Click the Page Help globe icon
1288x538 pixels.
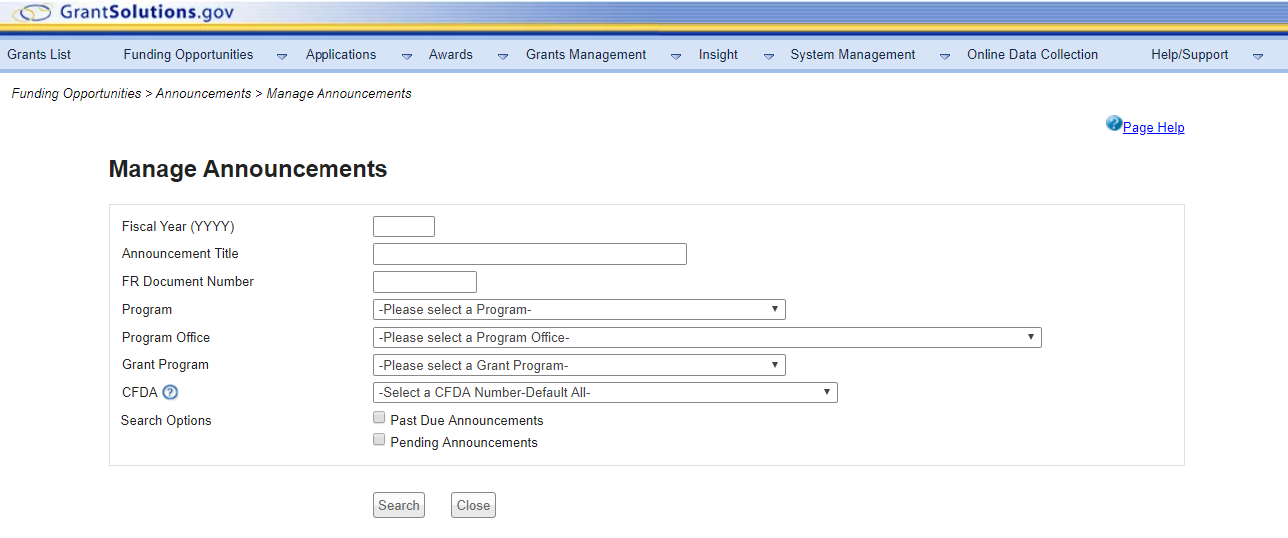[1113, 124]
